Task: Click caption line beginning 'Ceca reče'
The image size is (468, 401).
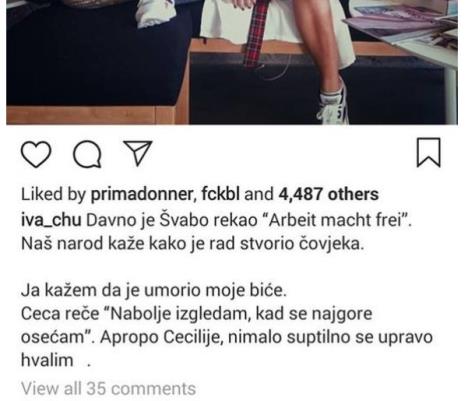Action: click(x=197, y=314)
